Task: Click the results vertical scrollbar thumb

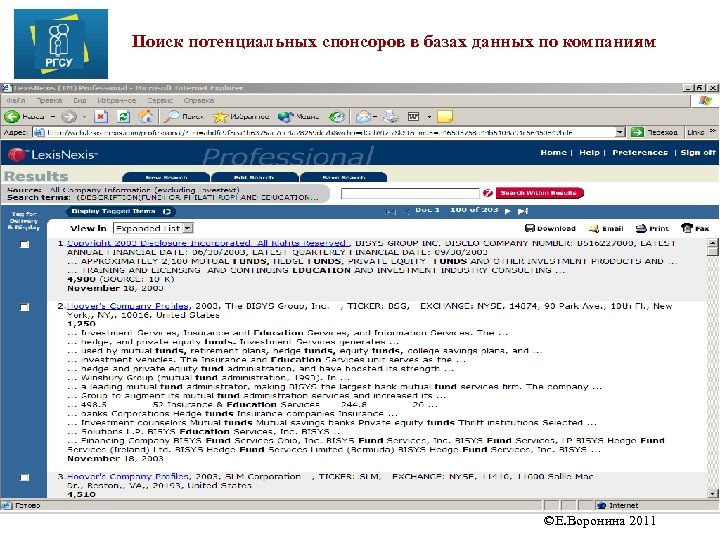Action: click(713, 251)
